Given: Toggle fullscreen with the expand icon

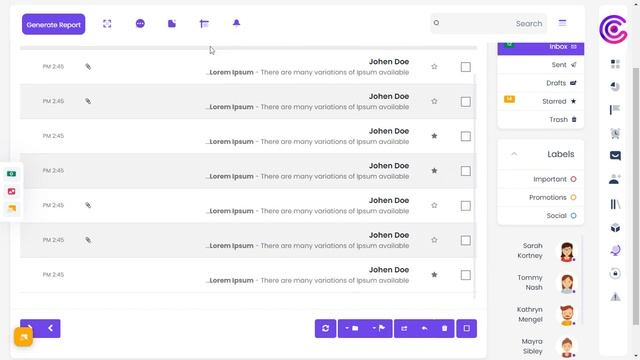Looking at the screenshot, I should click(x=107, y=24).
